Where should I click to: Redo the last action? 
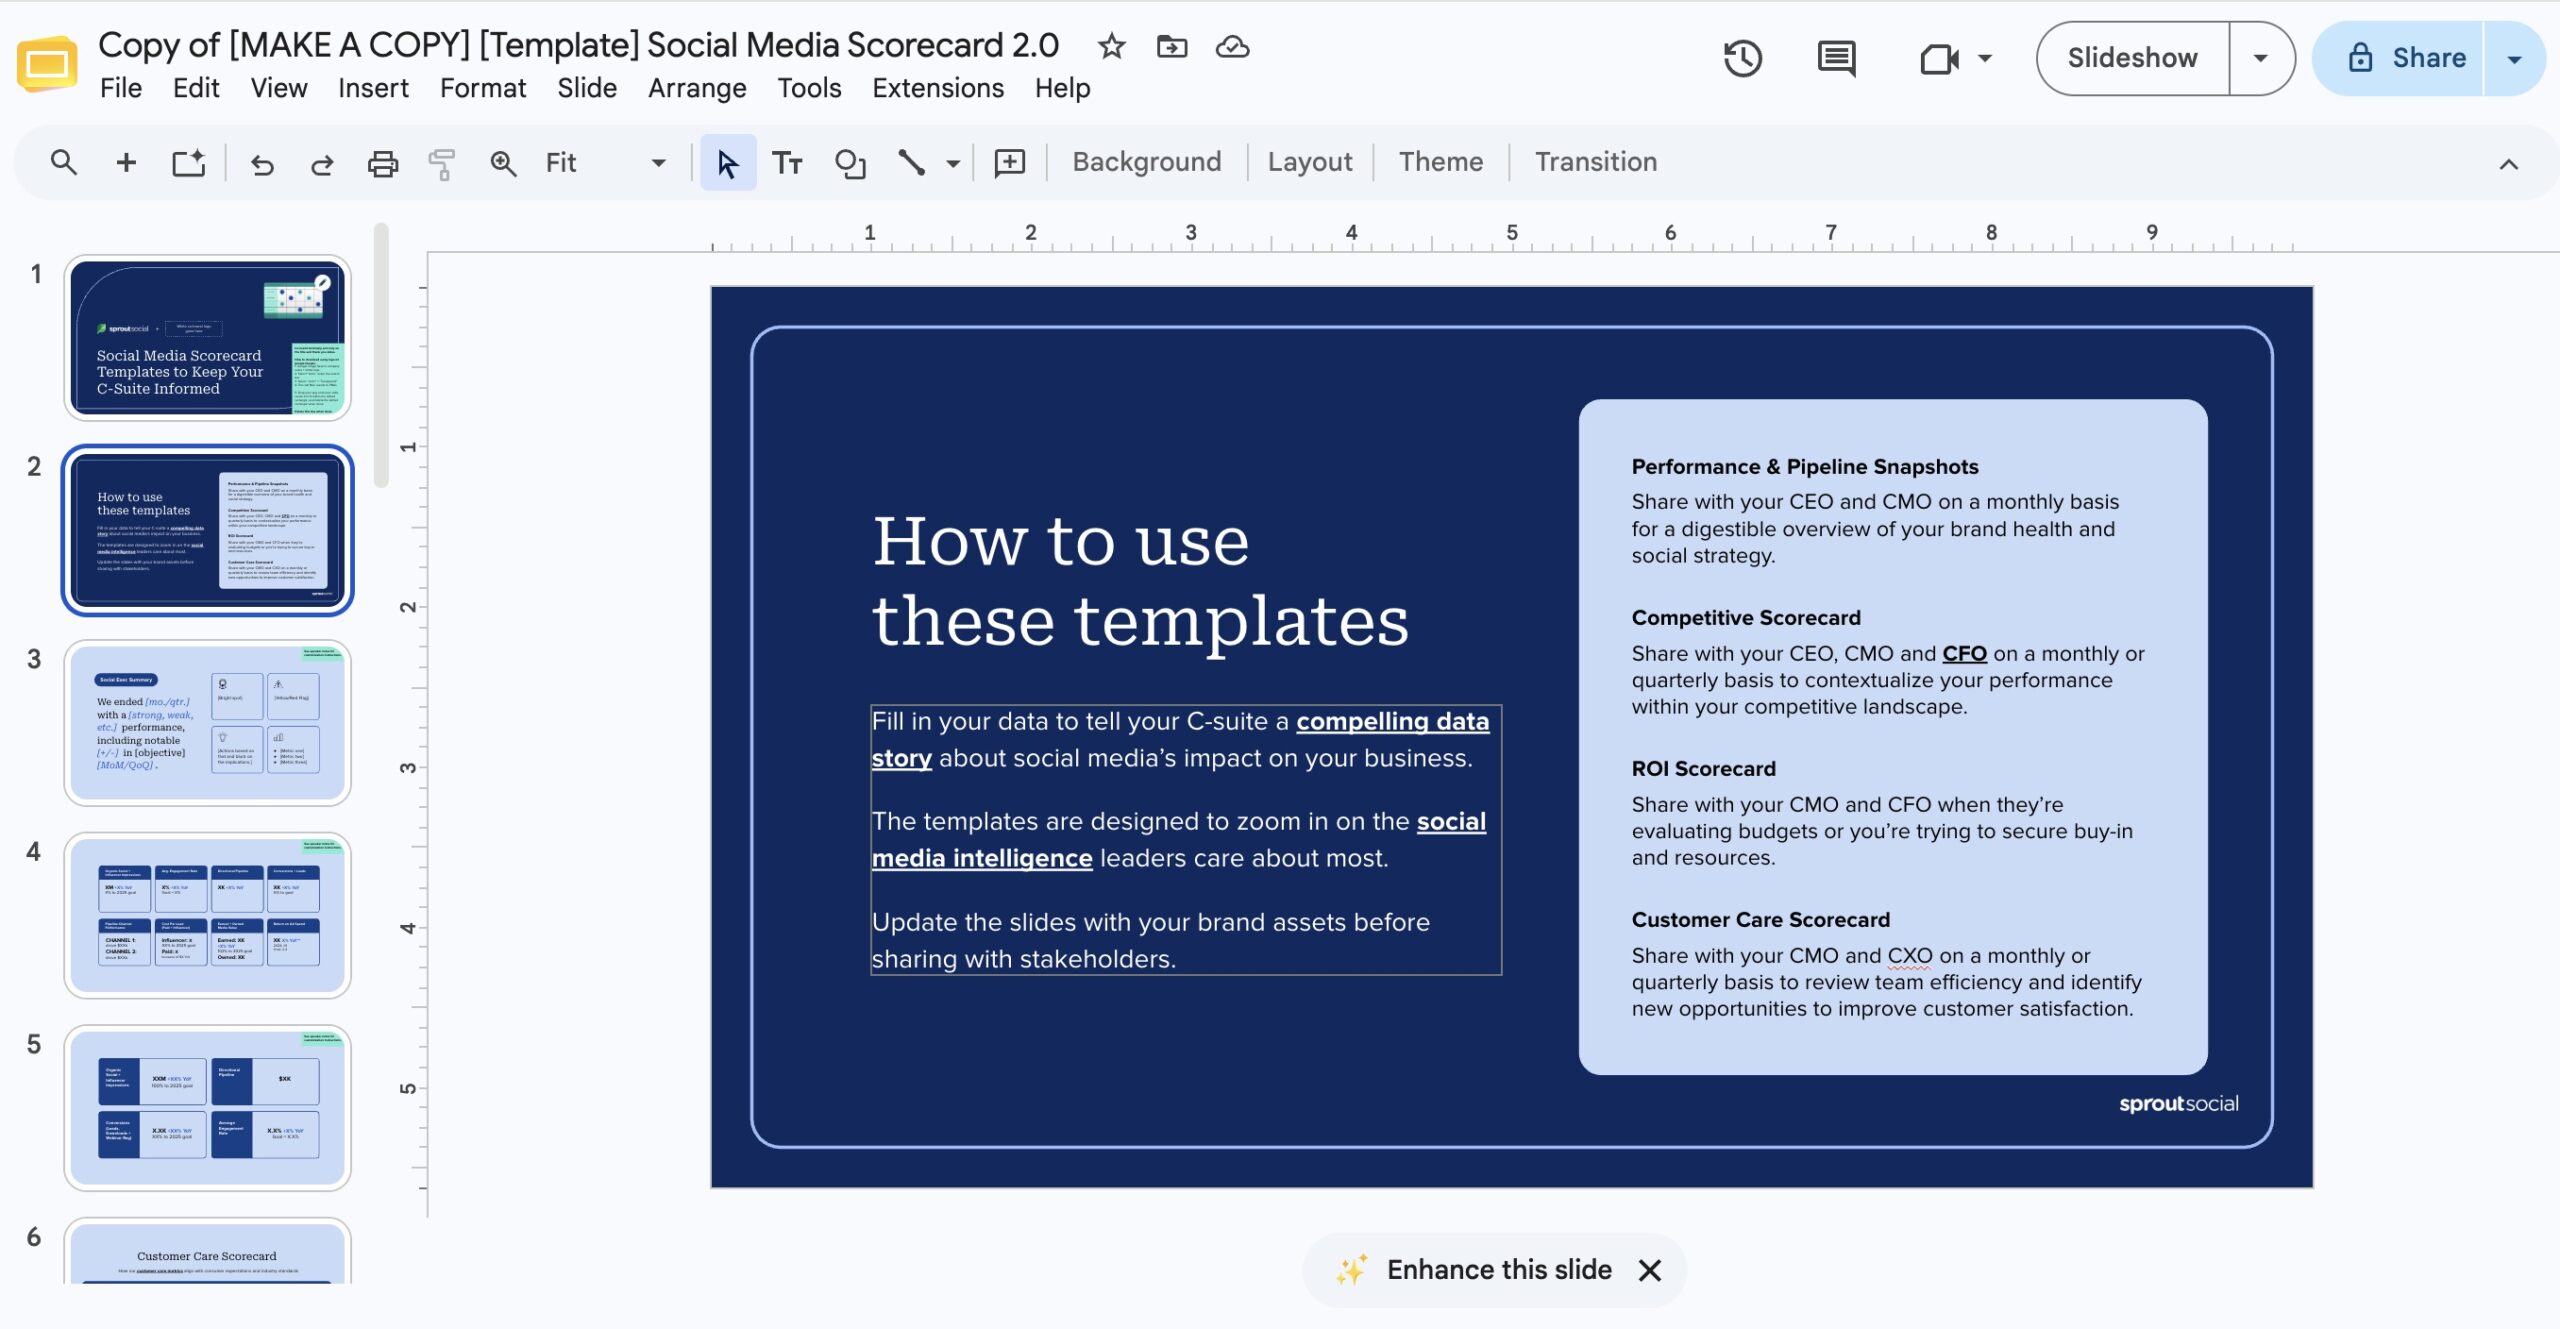[322, 163]
